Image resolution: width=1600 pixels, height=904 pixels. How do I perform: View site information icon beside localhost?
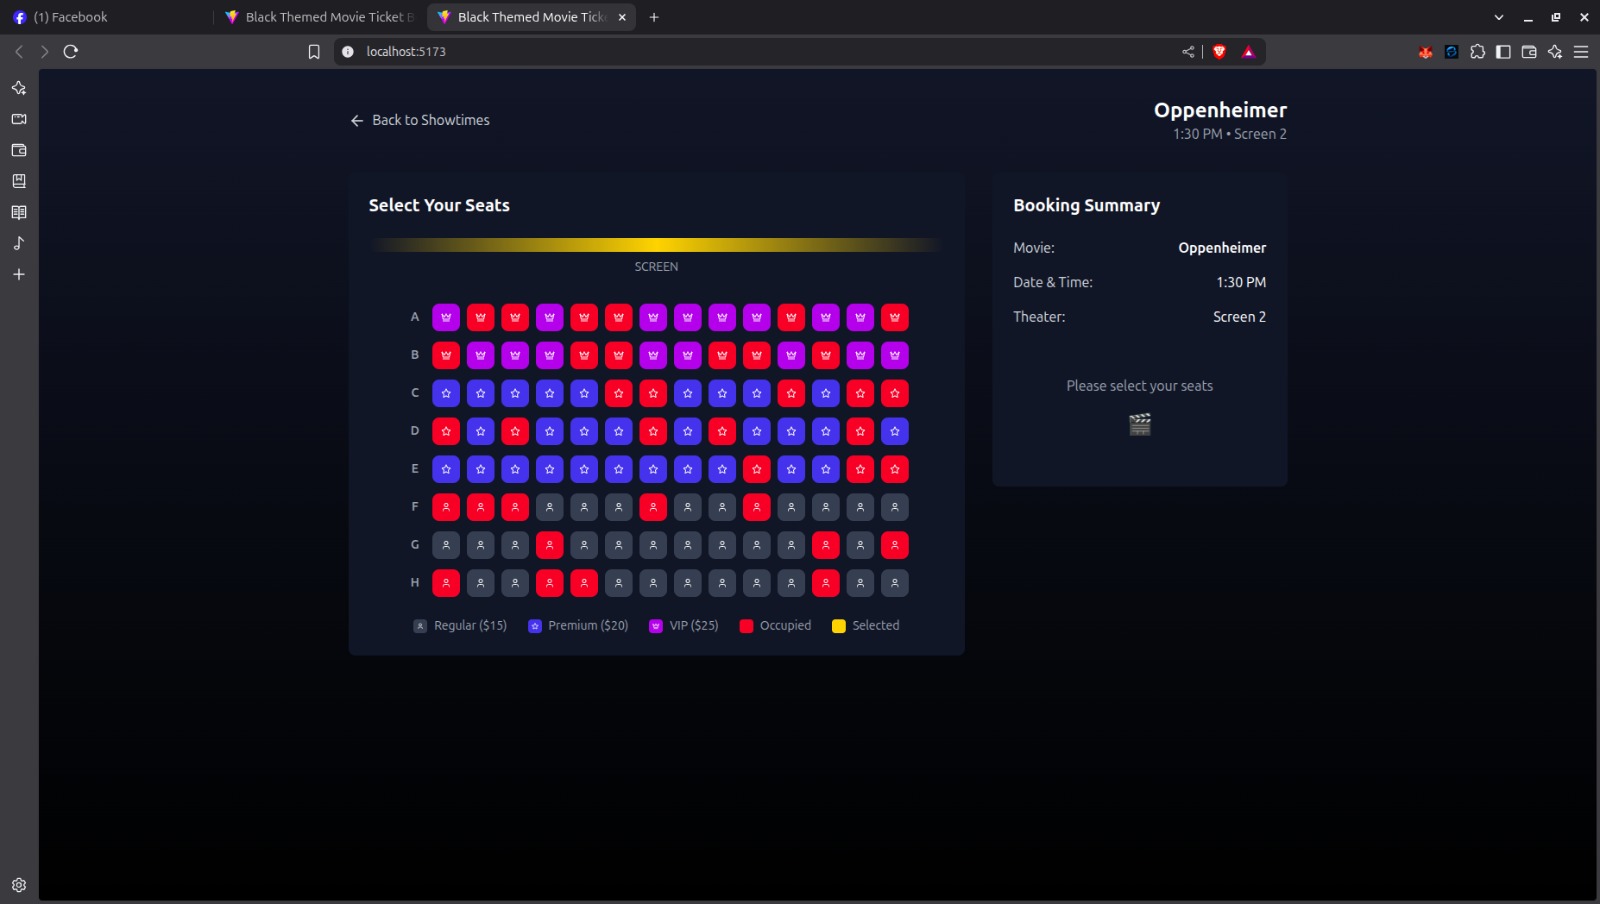click(x=348, y=52)
